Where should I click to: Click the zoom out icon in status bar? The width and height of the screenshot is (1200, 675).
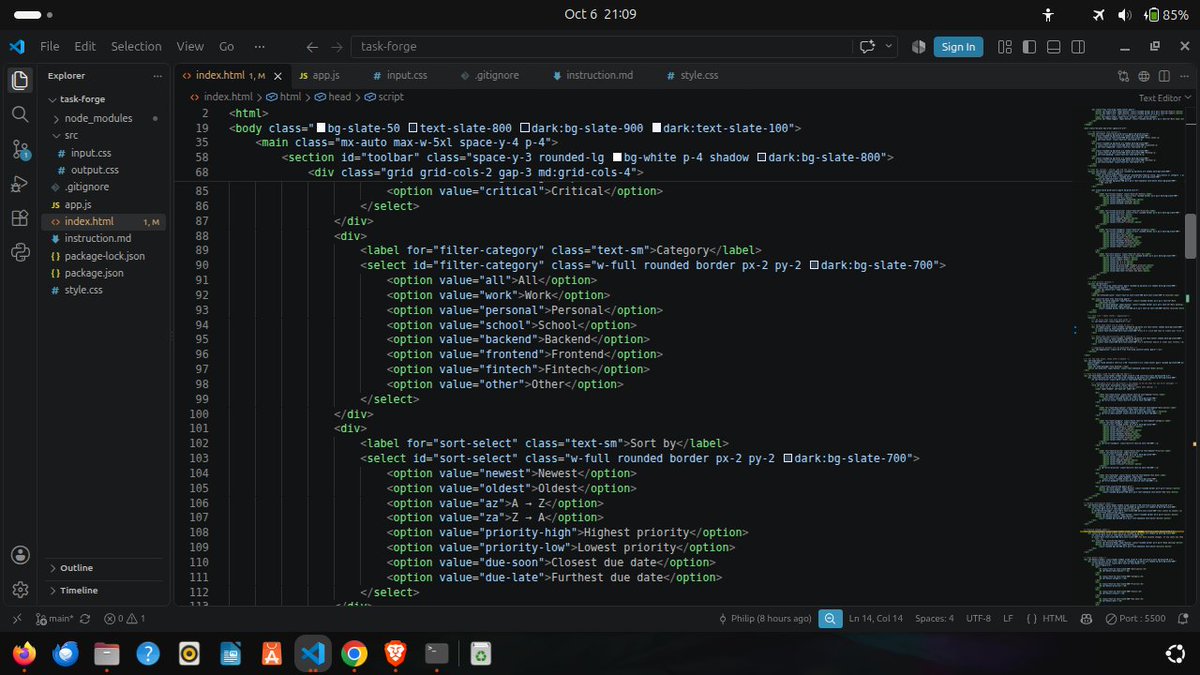[x=830, y=619]
